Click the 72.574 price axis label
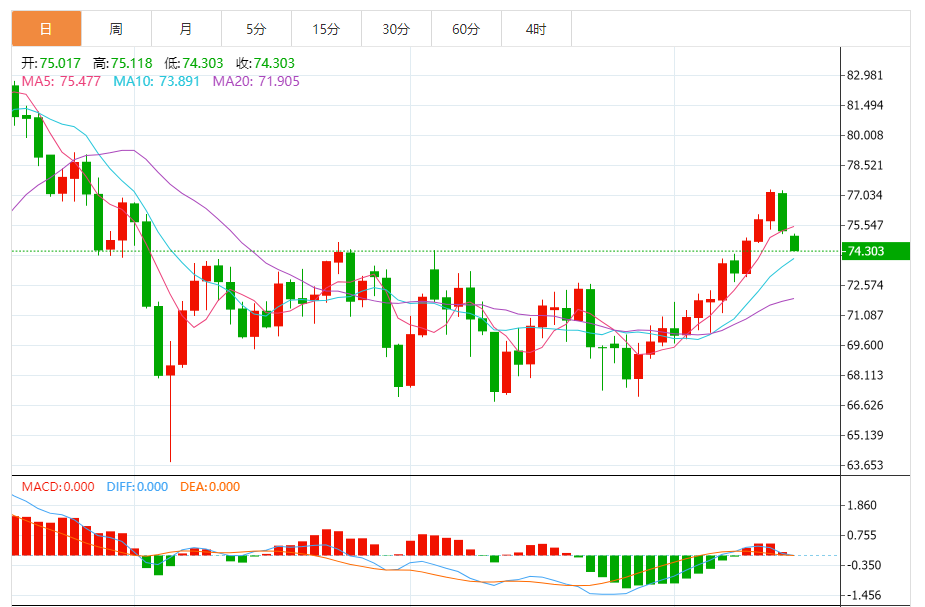Viewport: 925px width, 607px height. 865,286
